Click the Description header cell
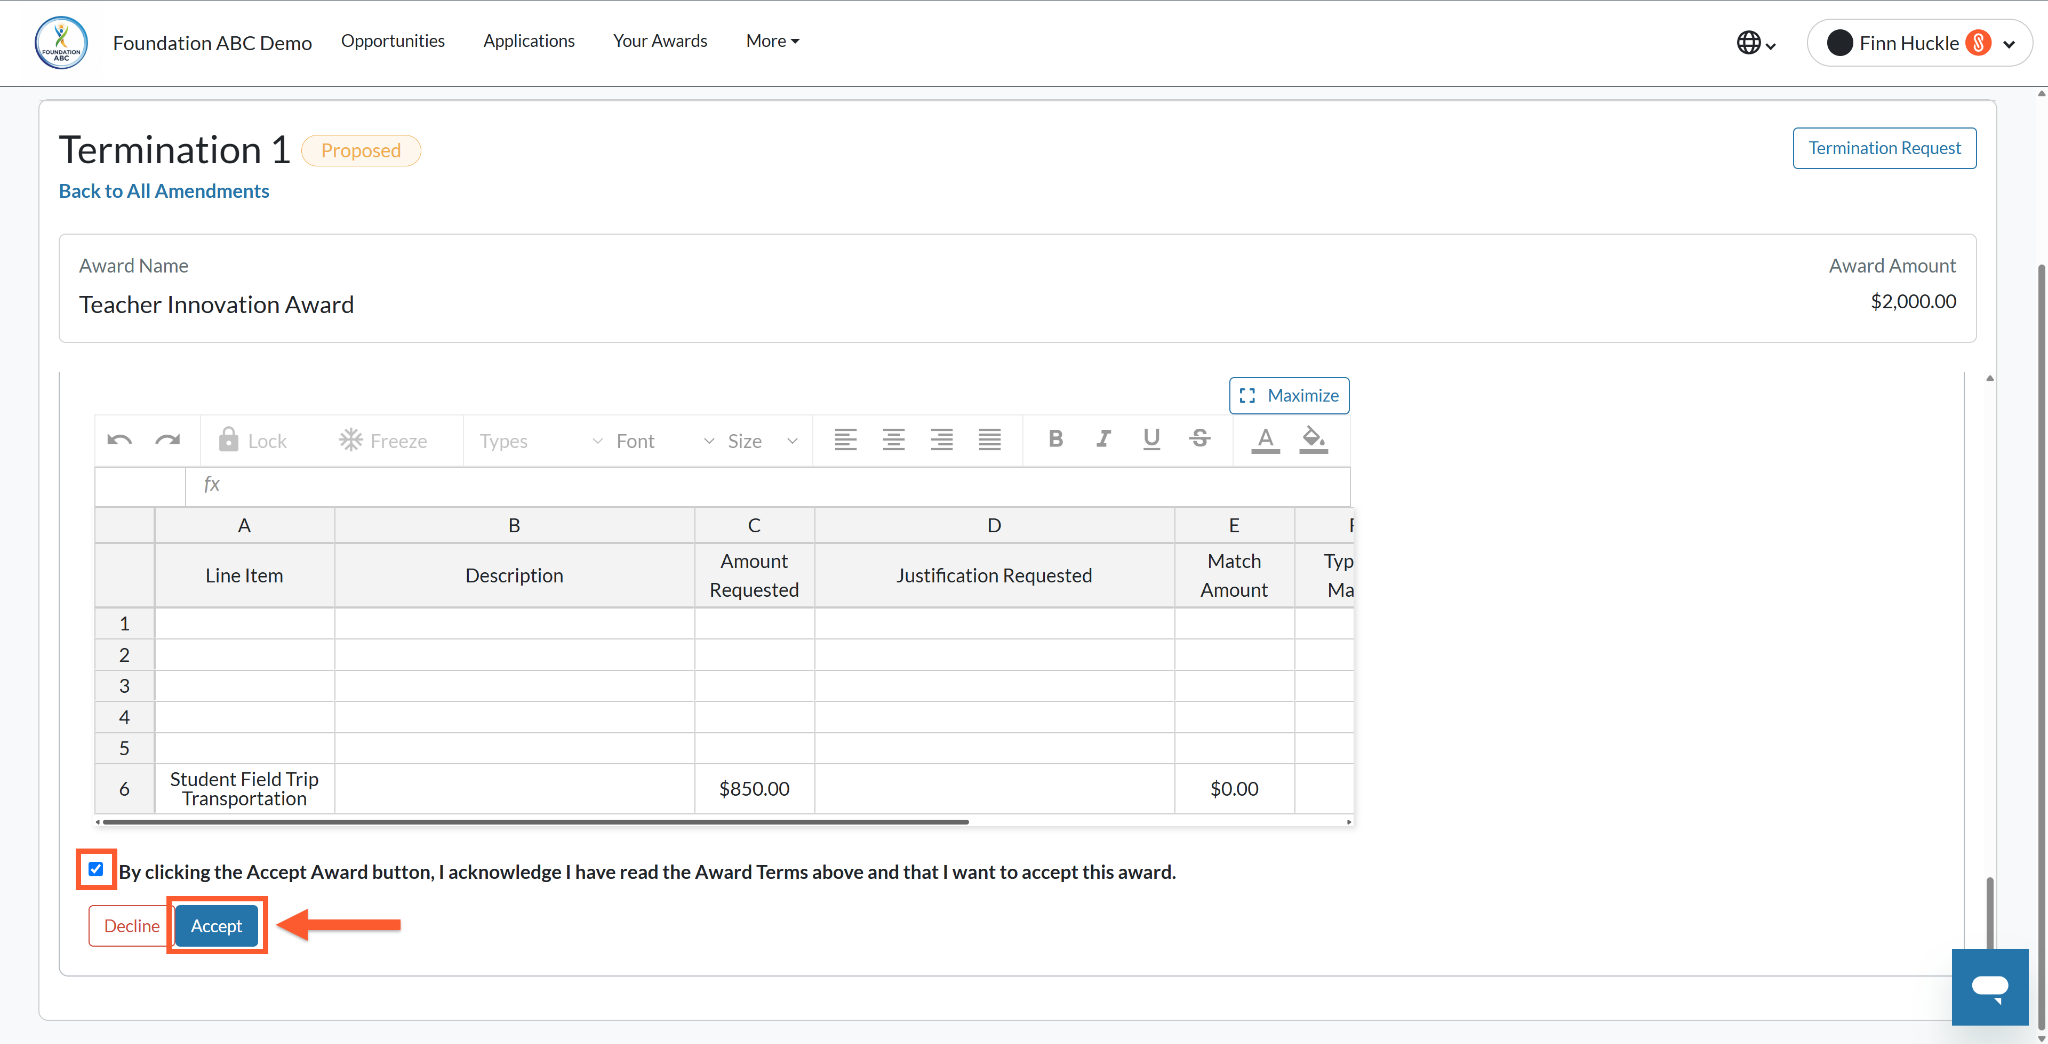Viewport: 2048px width, 1044px height. pyautogui.click(x=514, y=575)
